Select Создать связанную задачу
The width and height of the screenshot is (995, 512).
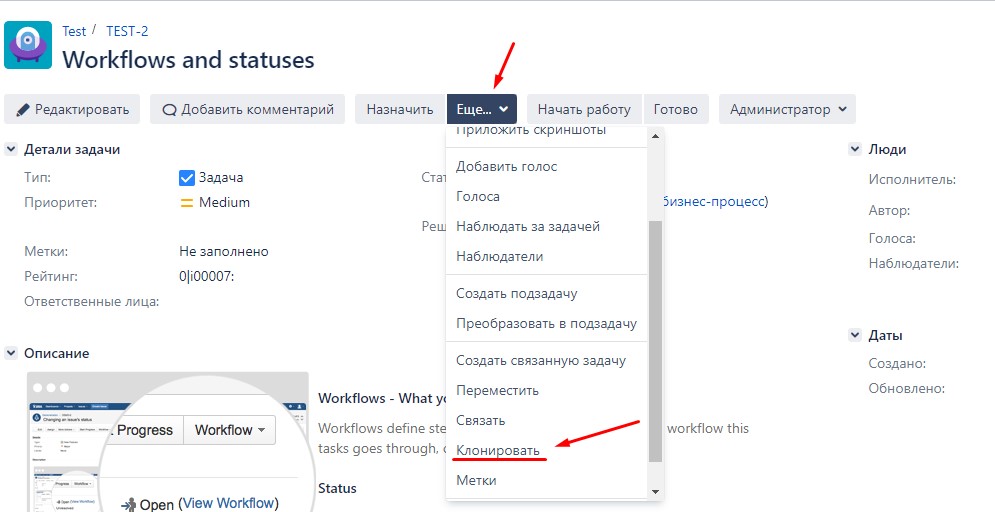pyautogui.click(x=546, y=360)
